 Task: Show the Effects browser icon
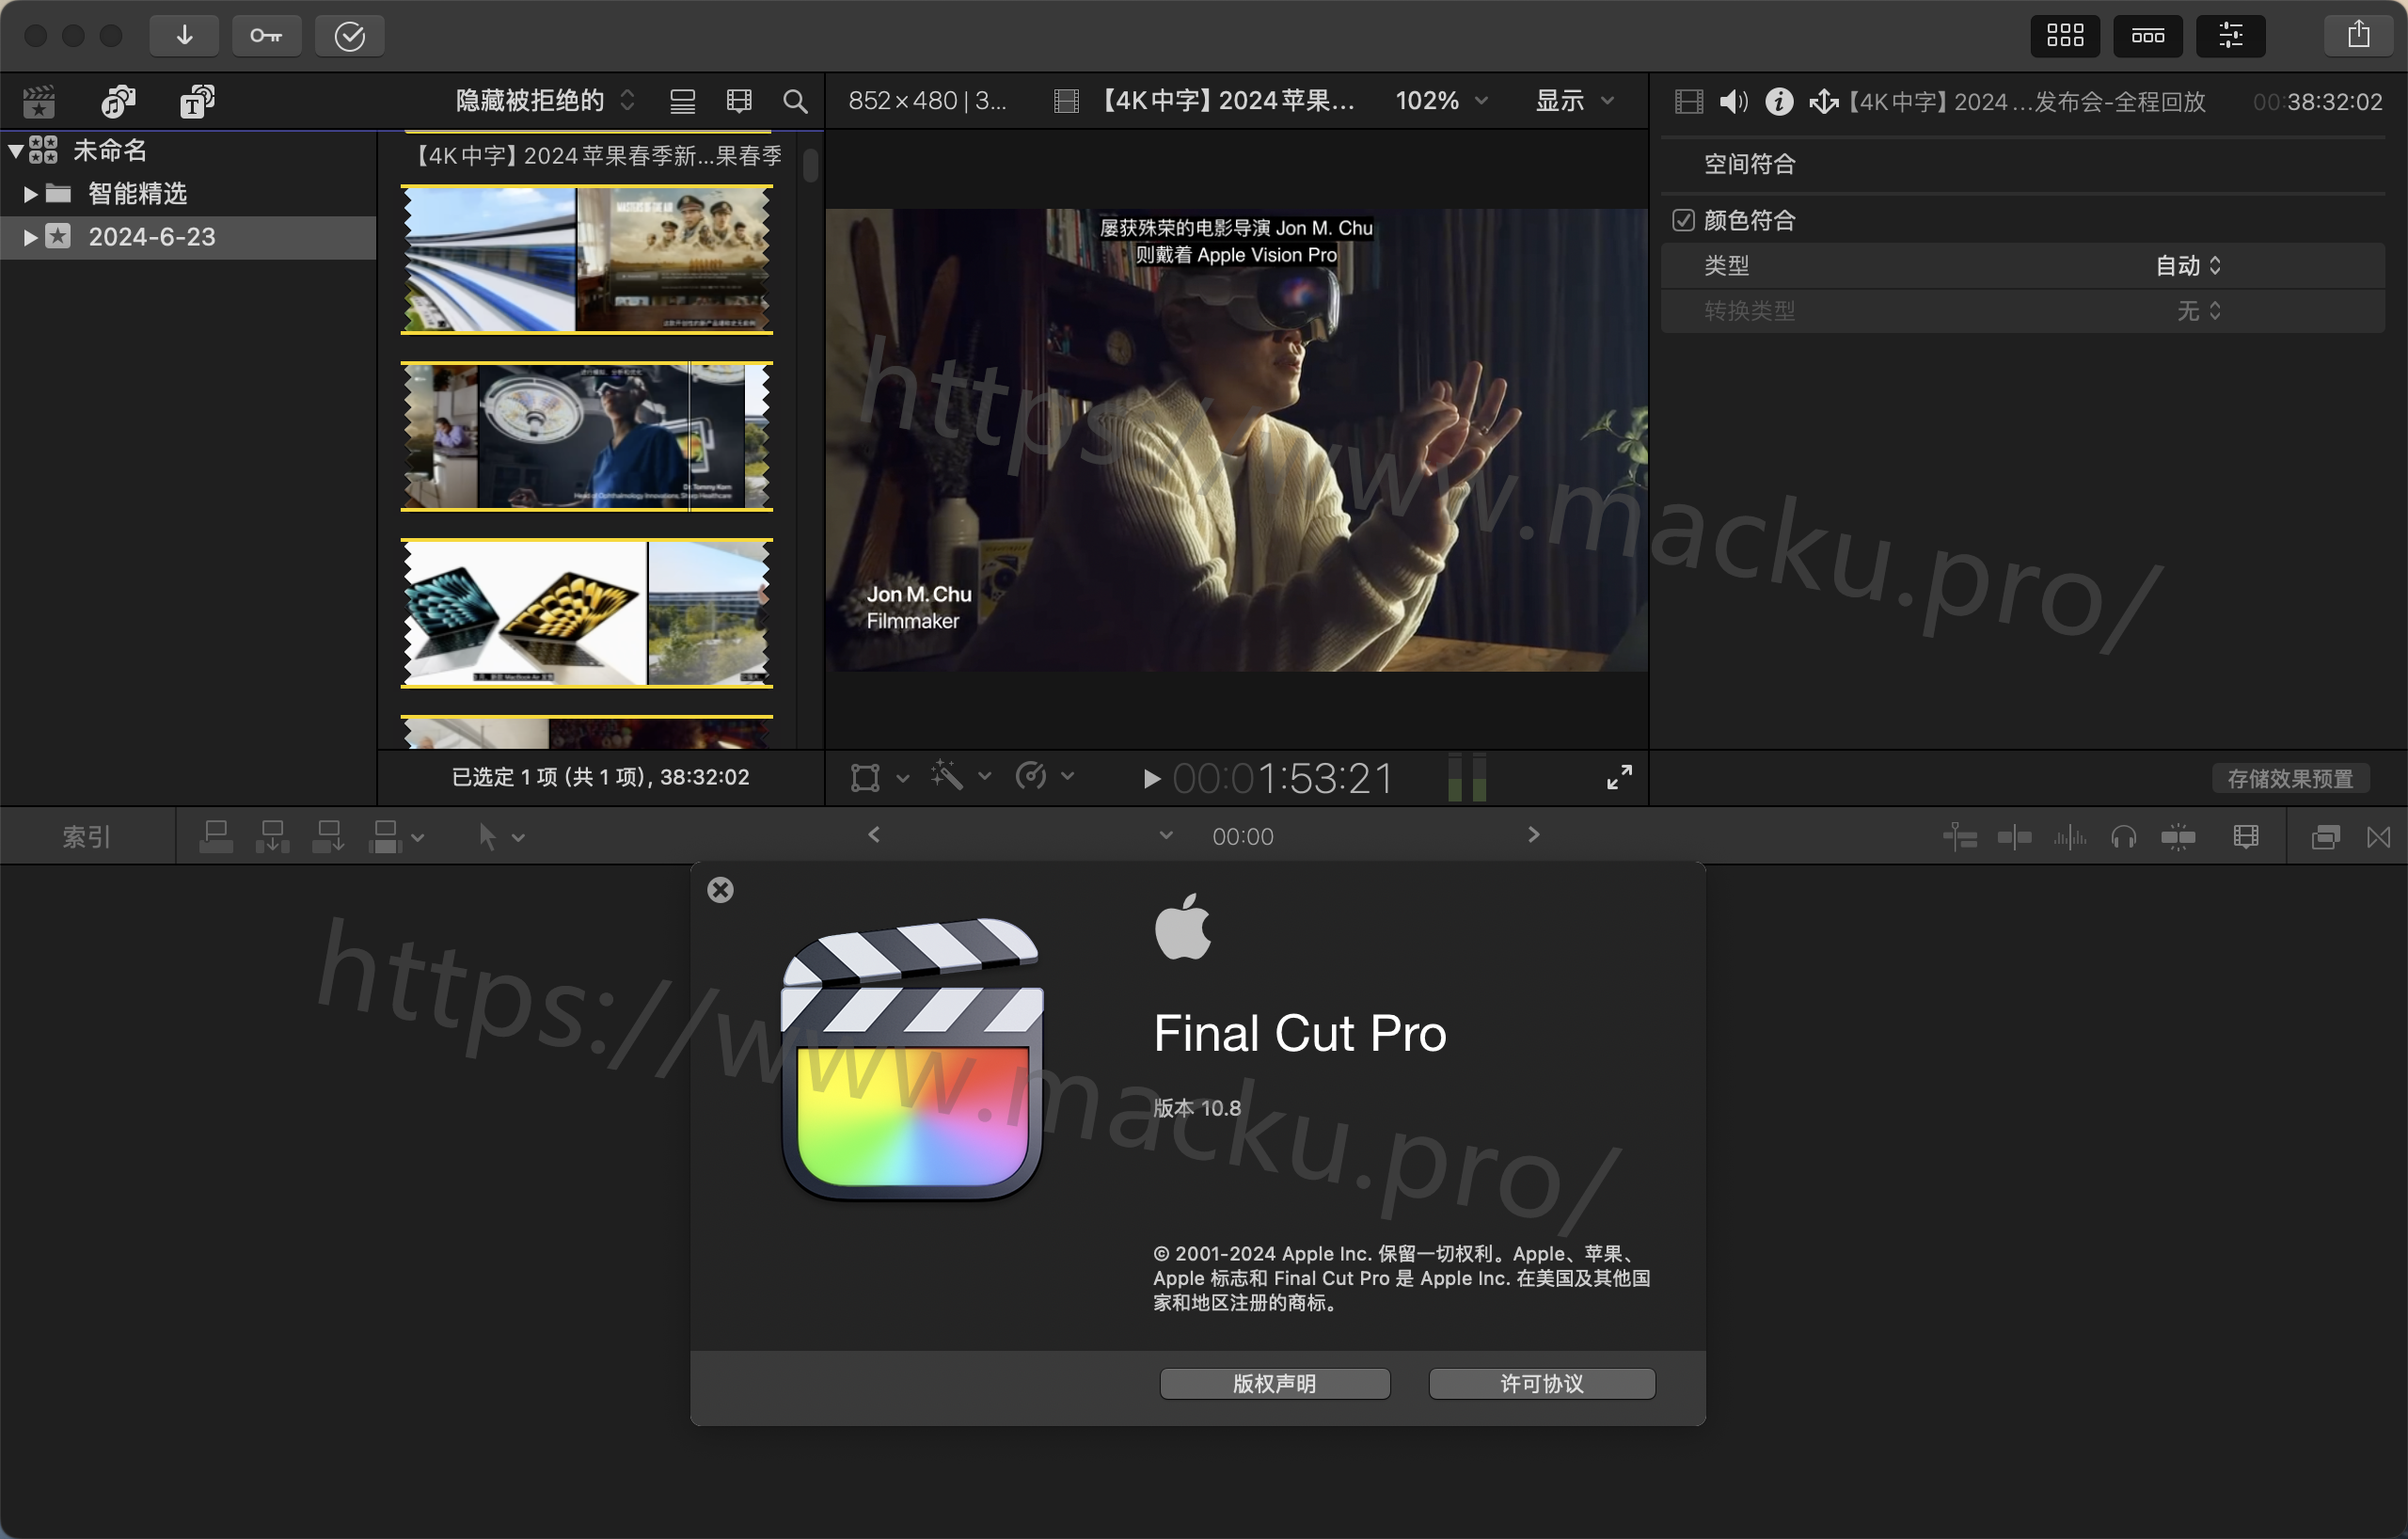2325,837
